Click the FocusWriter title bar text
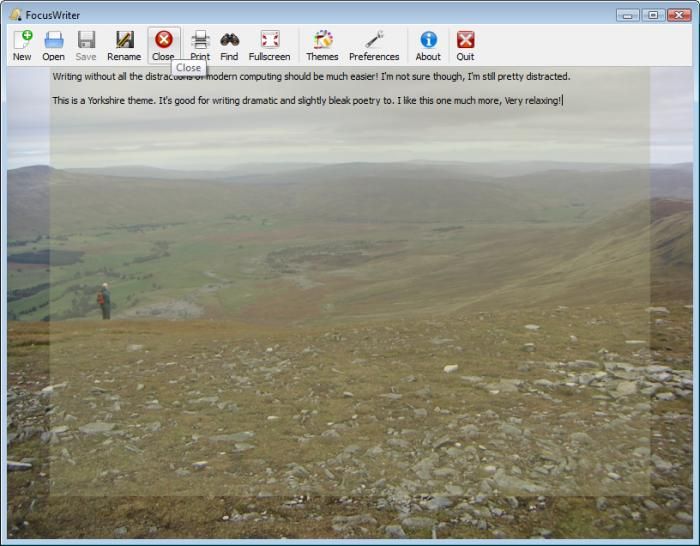This screenshot has height=546, width=700. (x=53, y=15)
